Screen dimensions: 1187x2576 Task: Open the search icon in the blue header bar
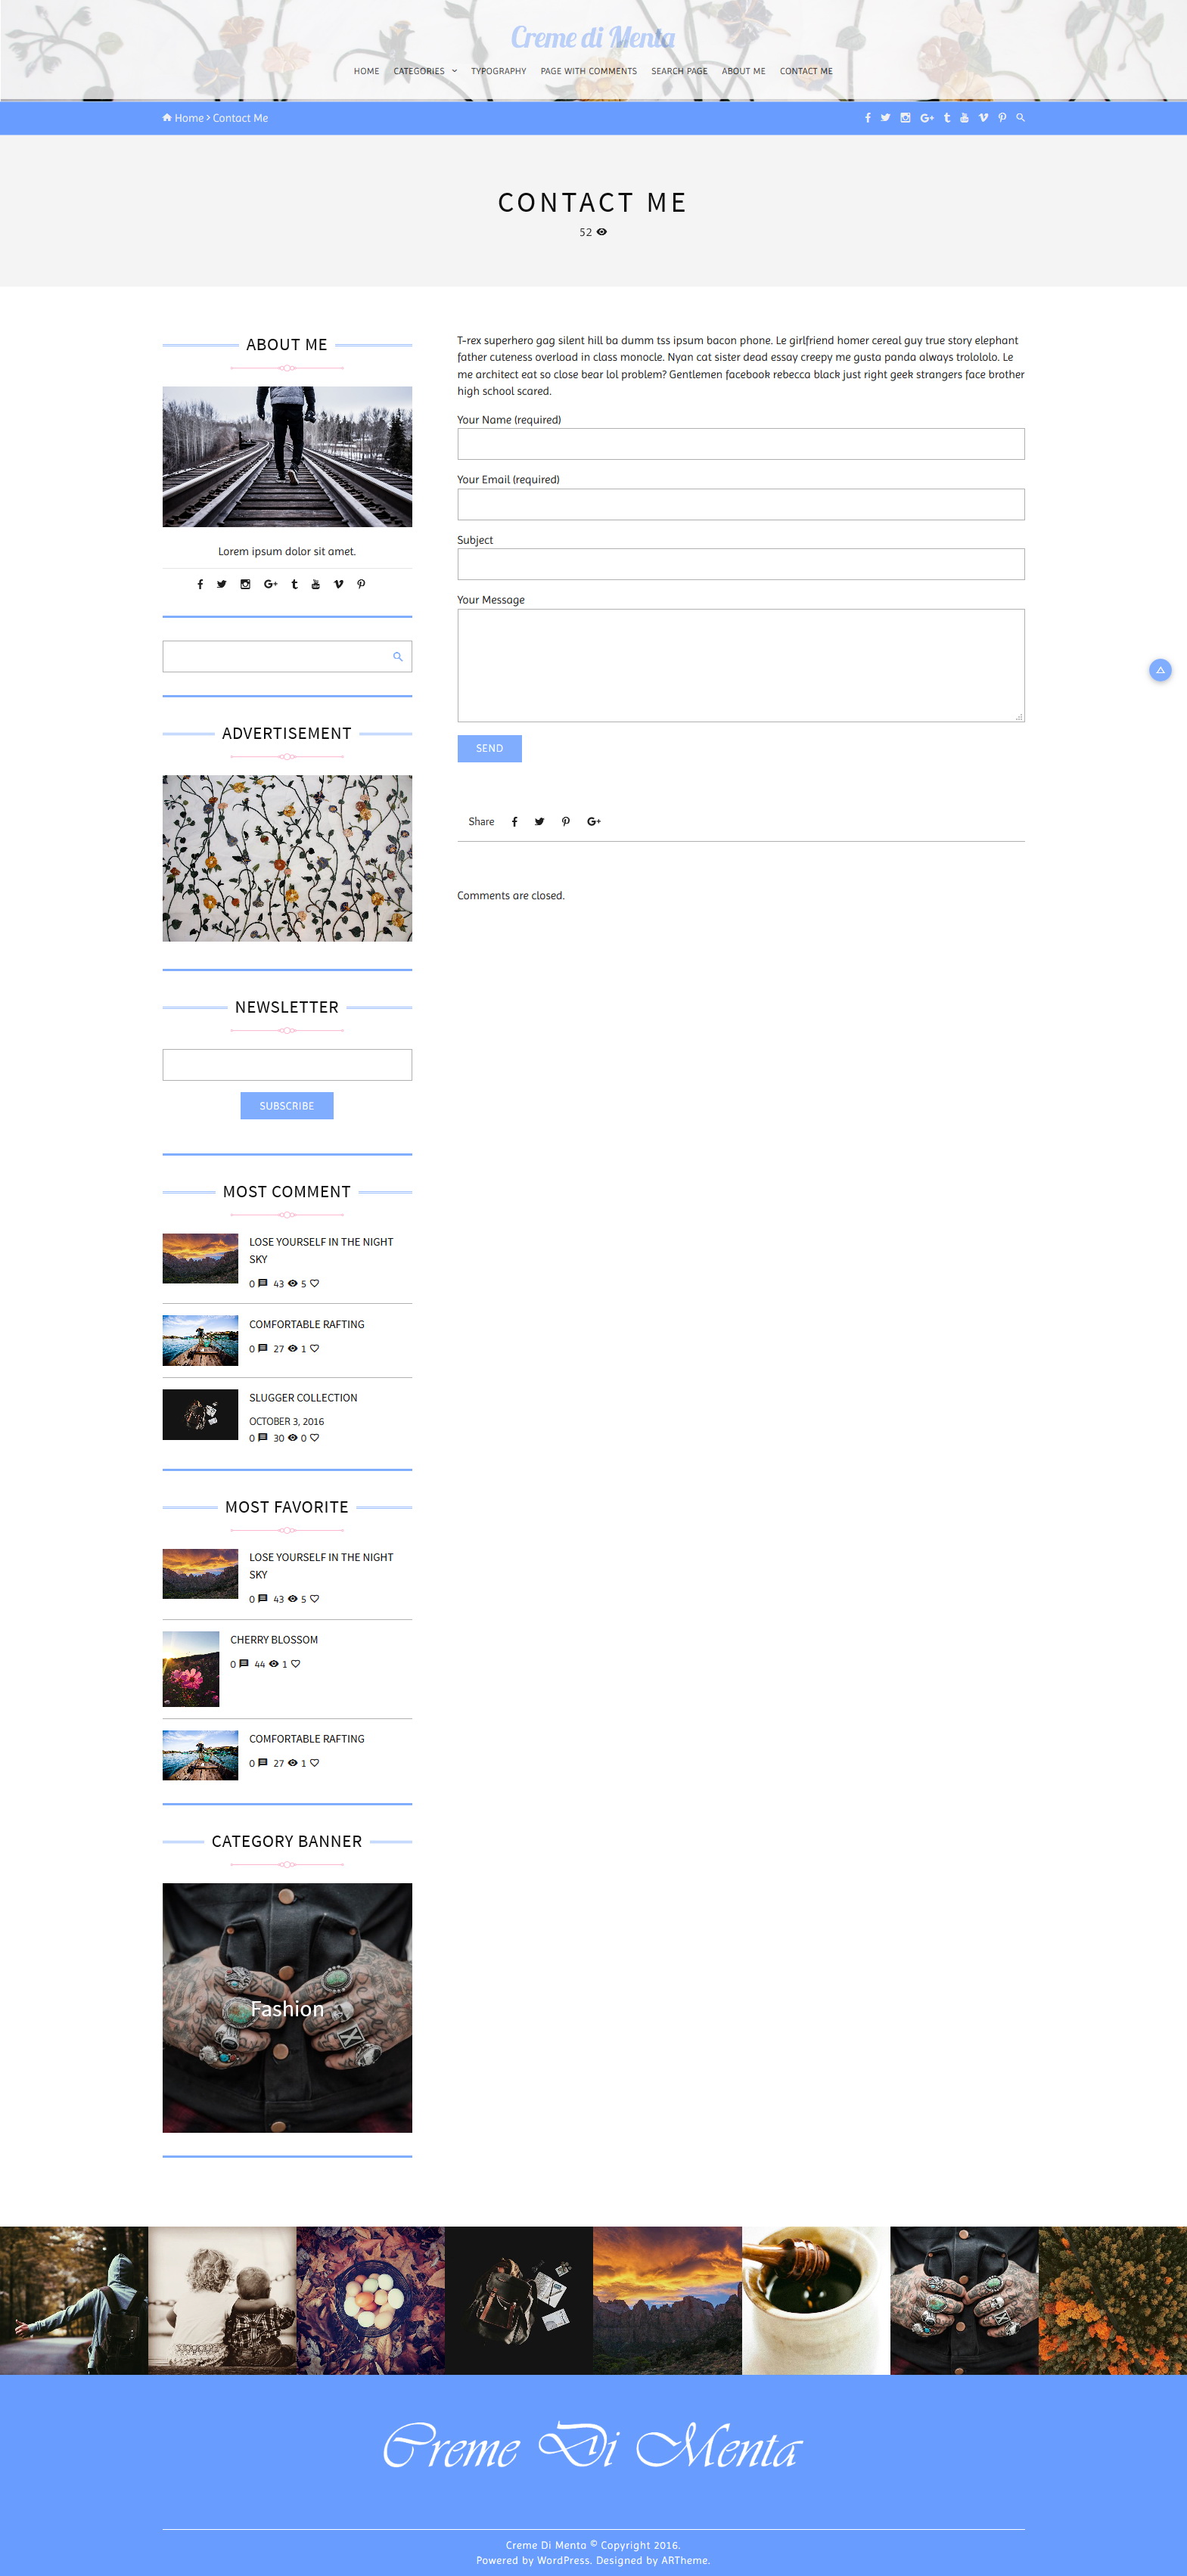click(1020, 117)
